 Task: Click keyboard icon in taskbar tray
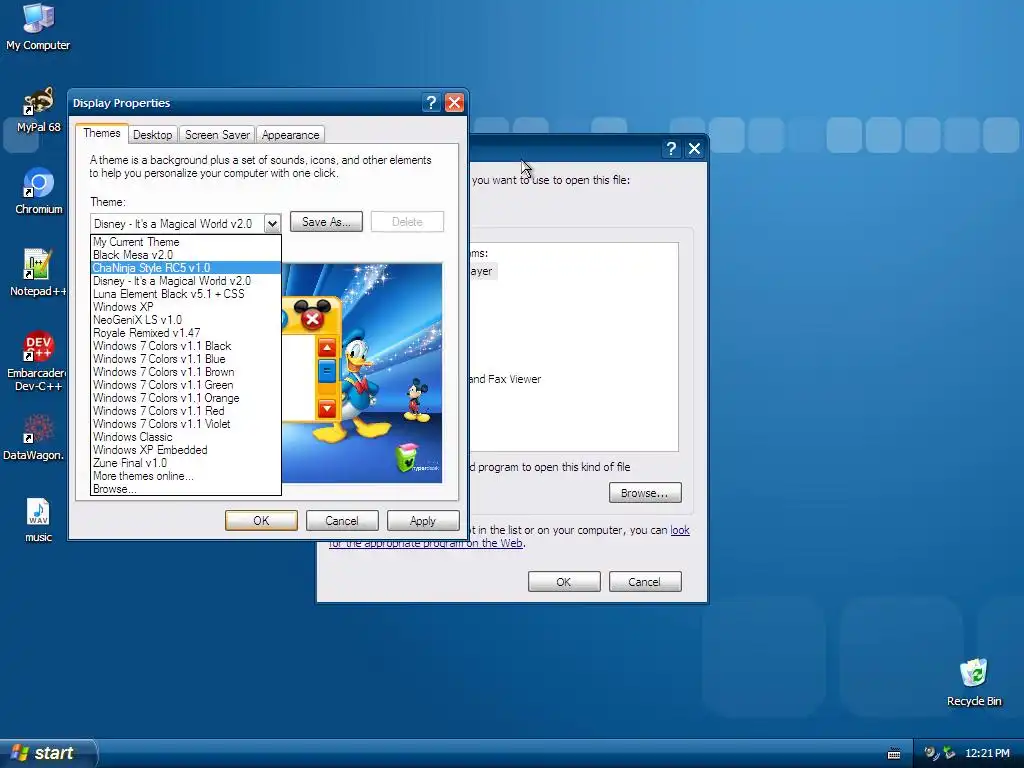894,754
